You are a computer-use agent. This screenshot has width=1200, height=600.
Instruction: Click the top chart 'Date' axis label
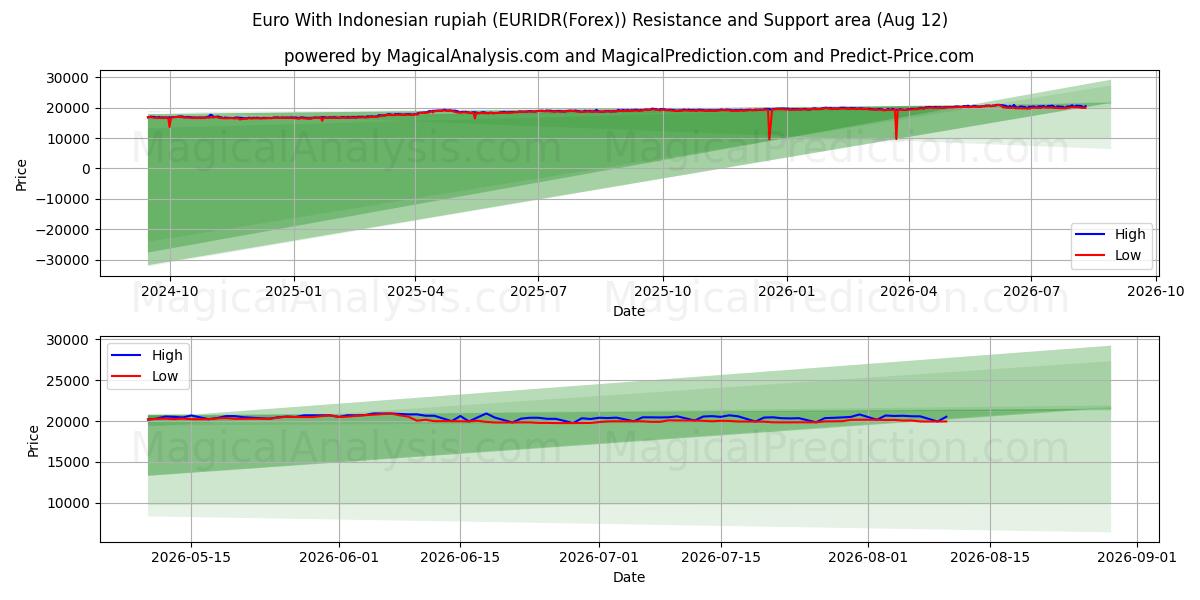point(629,311)
